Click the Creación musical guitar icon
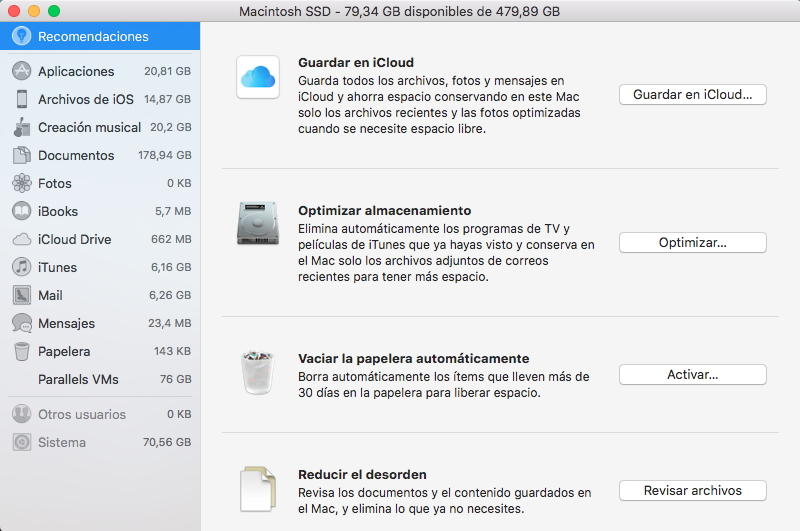800x531 pixels. [x=21, y=127]
